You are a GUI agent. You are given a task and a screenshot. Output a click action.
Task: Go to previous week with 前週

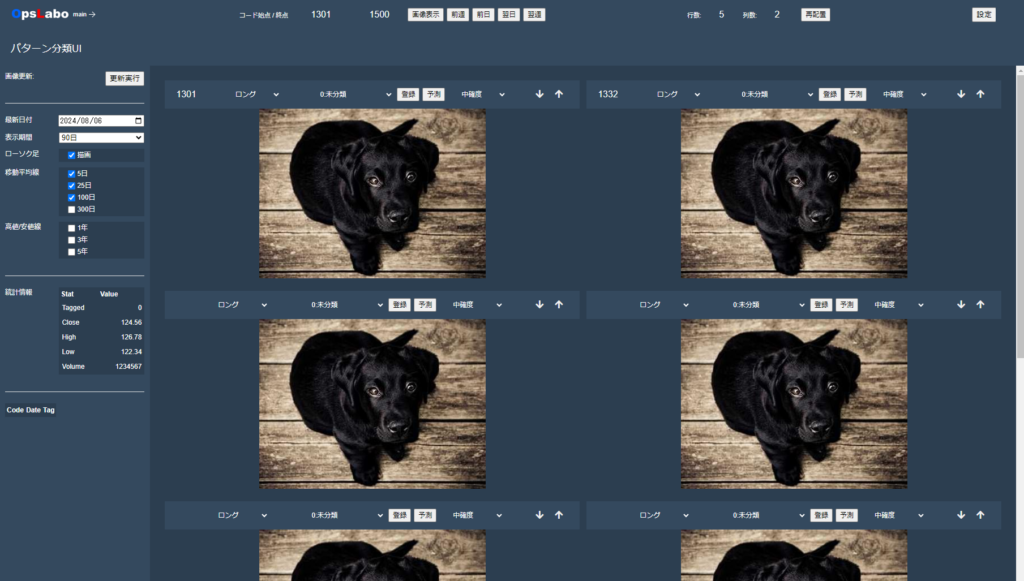458,14
